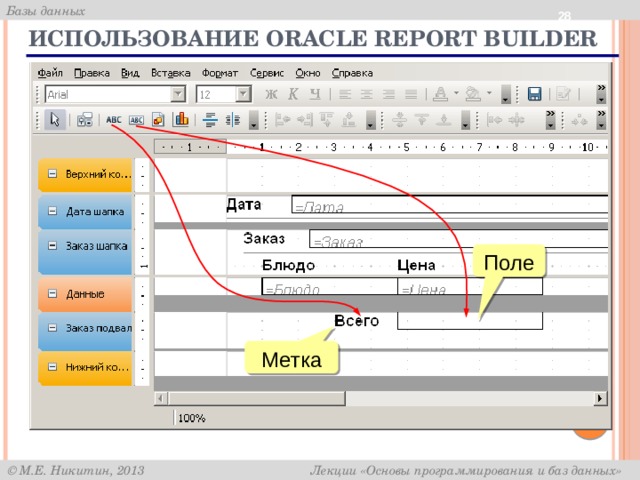Click the Save (floppy disk) icon
Screen dimensions: 640x480
(x=534, y=94)
